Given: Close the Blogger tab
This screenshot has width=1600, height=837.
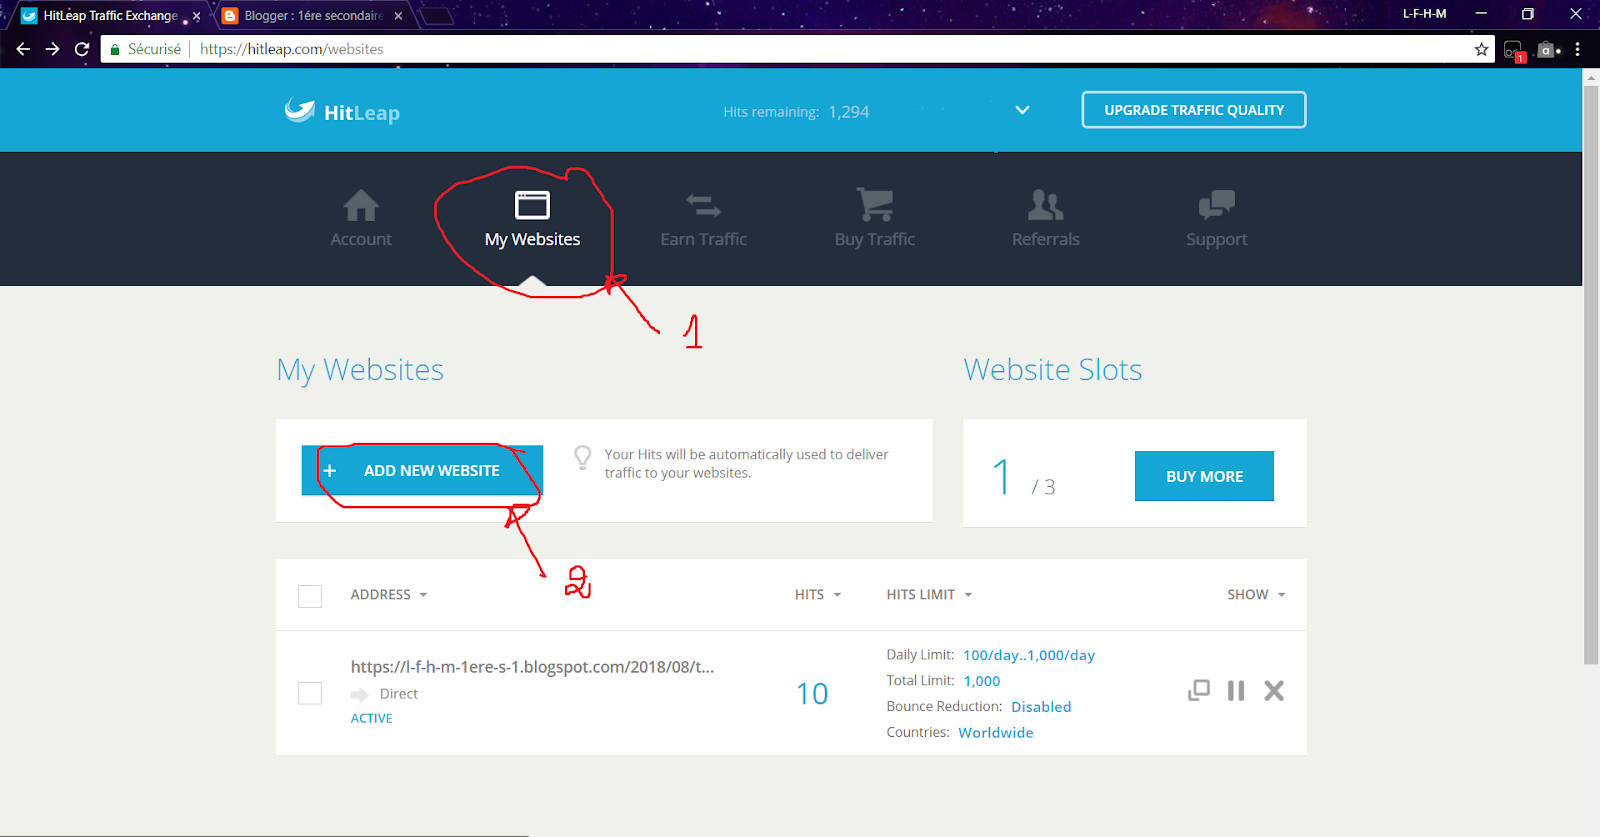Looking at the screenshot, I should 398,16.
